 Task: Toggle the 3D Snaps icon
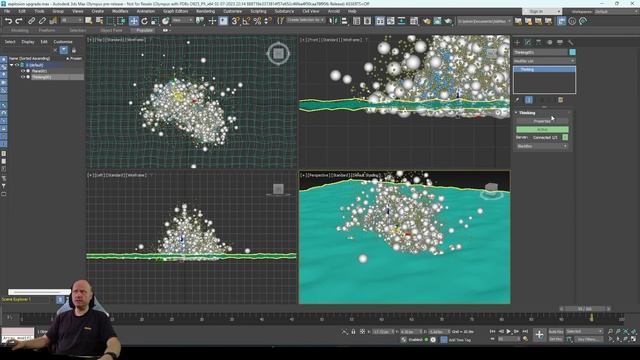click(x=236, y=21)
